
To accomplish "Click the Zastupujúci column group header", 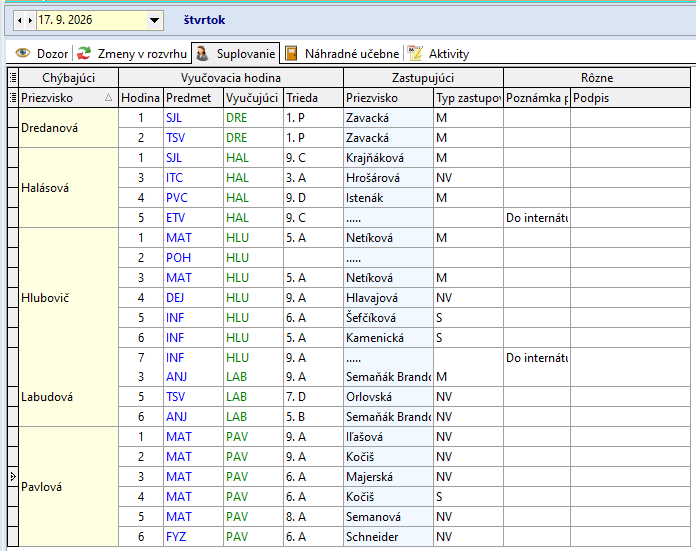I will pos(423,78).
